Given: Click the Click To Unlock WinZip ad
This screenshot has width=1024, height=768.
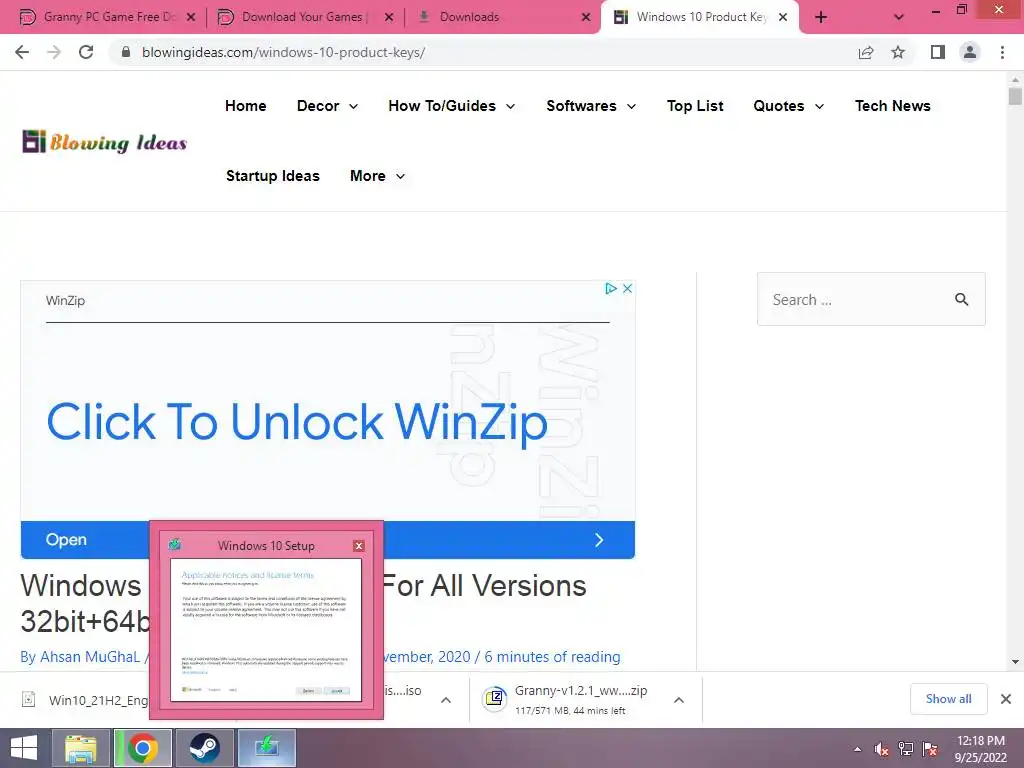Looking at the screenshot, I should tap(297, 421).
